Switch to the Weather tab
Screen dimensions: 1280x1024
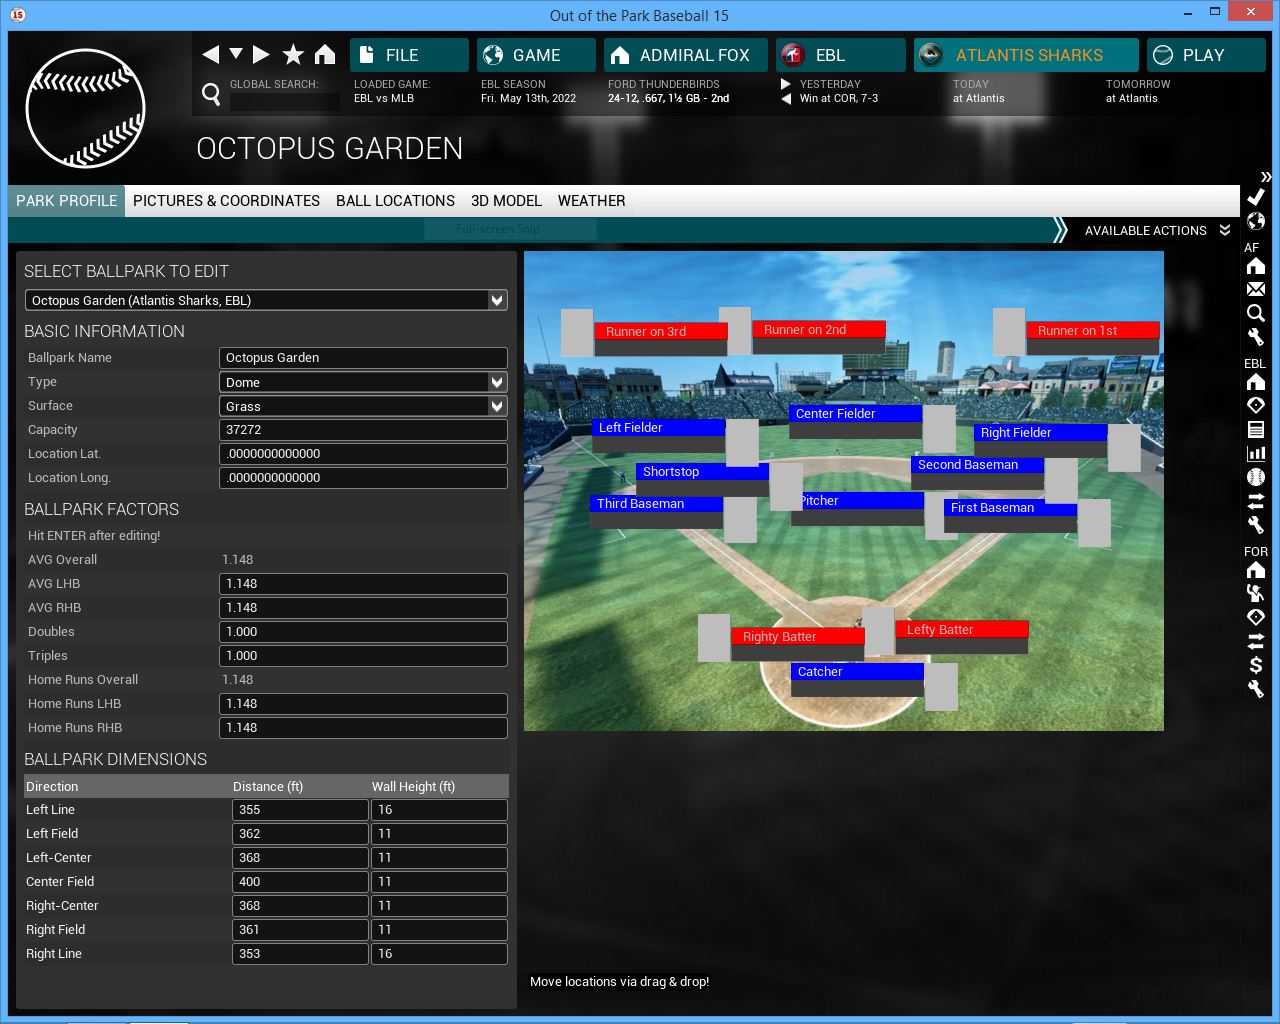pos(591,201)
